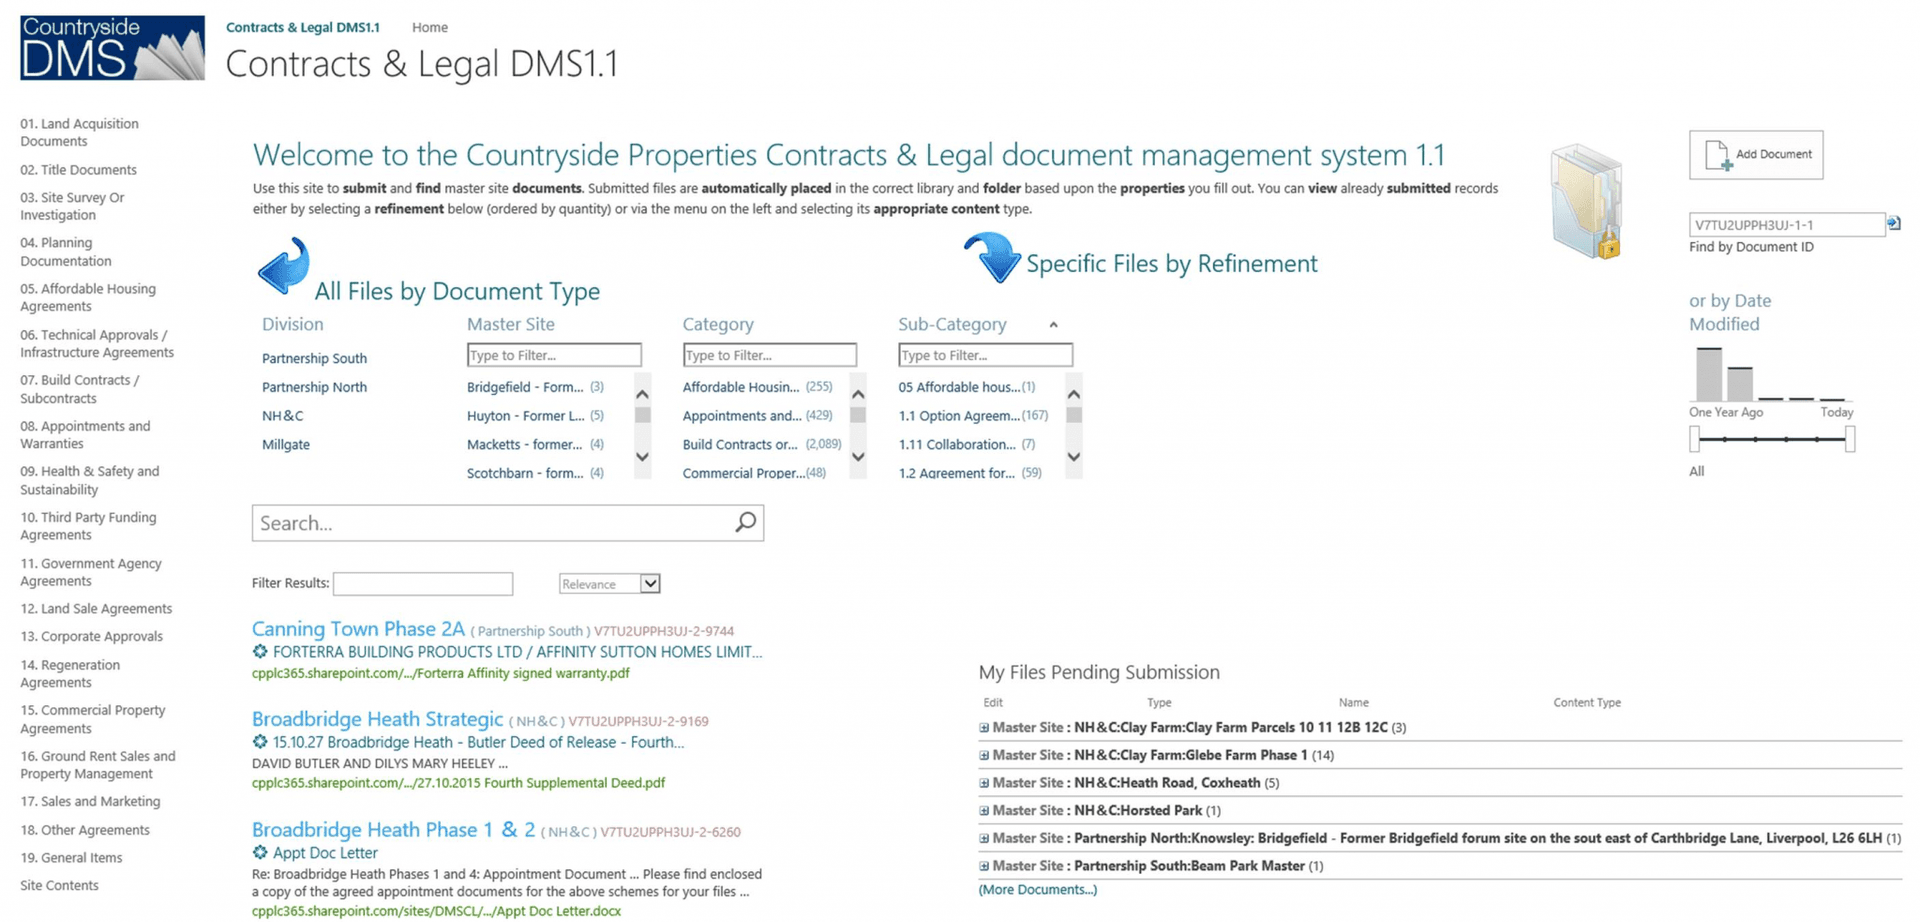Screen dimensions: 1920x922
Task: Open the Canning Town Phase 2A document
Action: [x=358, y=629]
